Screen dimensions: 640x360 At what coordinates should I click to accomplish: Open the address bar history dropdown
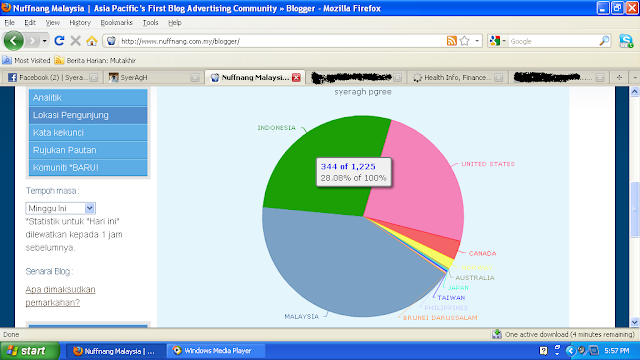click(x=477, y=41)
